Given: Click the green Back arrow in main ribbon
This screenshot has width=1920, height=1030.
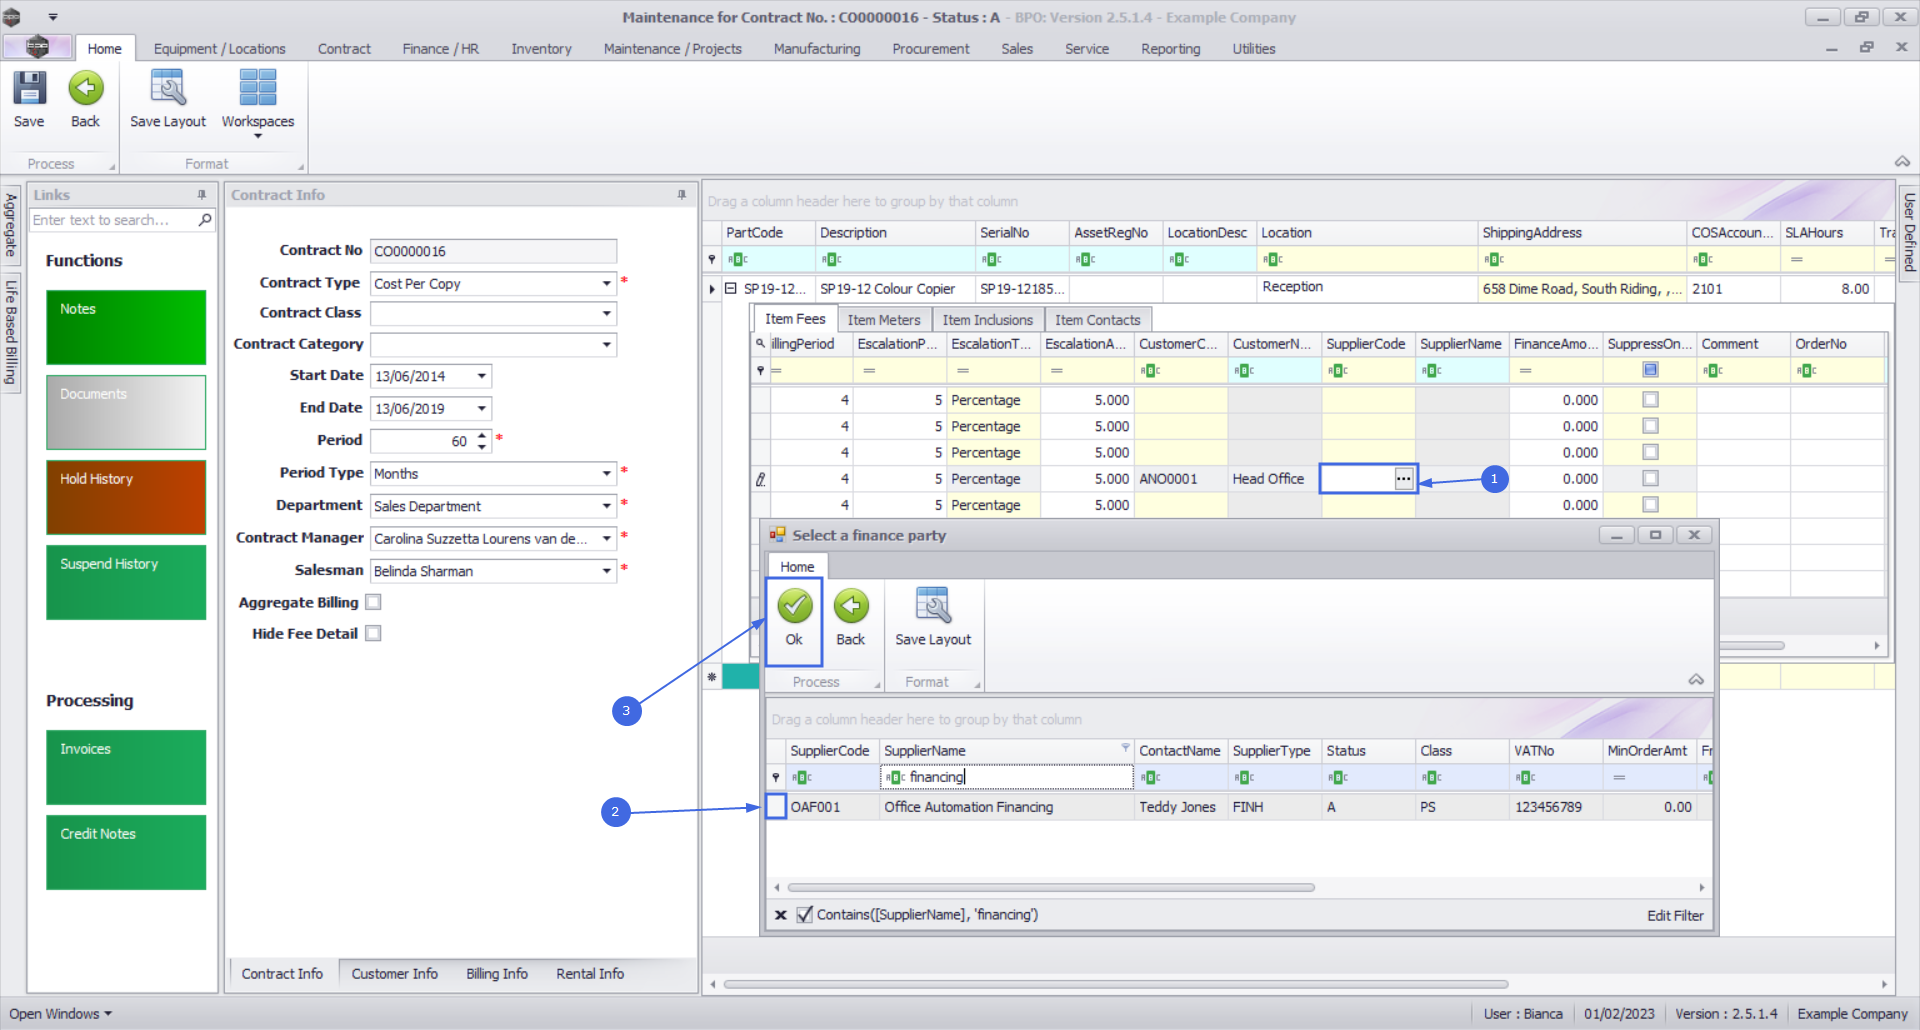Looking at the screenshot, I should [x=85, y=89].
